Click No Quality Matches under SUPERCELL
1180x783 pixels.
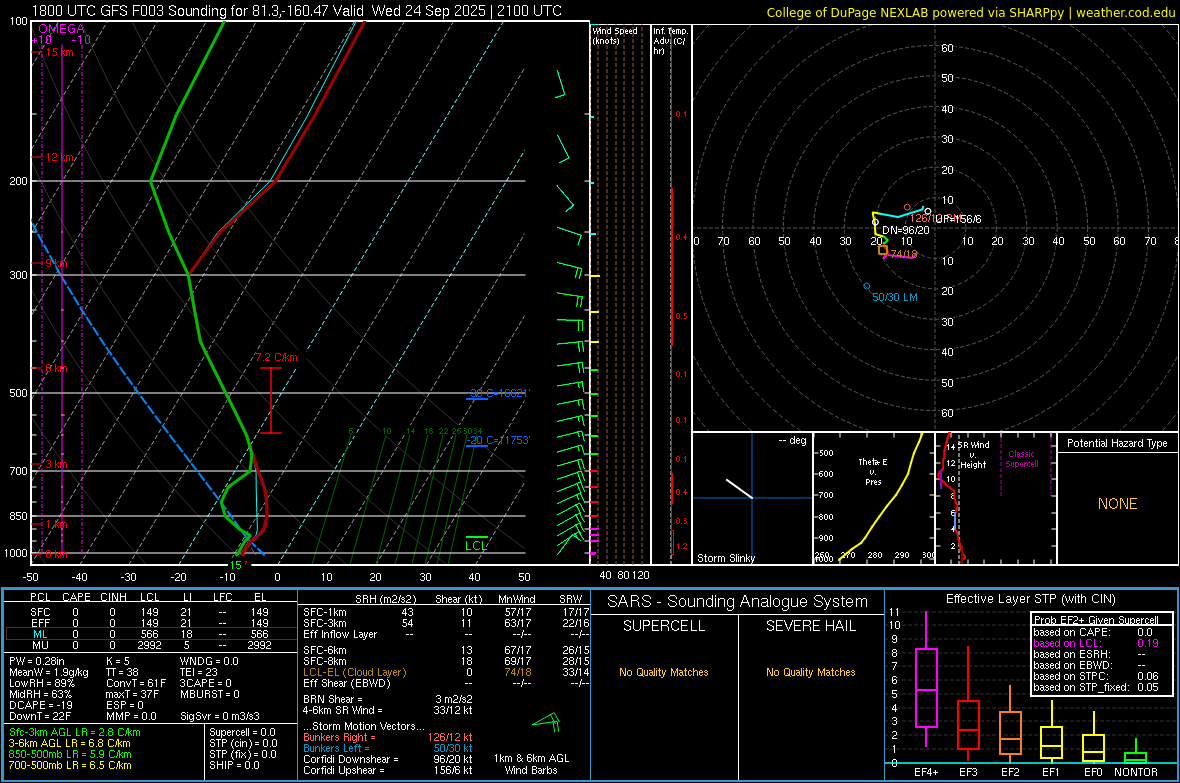point(664,672)
